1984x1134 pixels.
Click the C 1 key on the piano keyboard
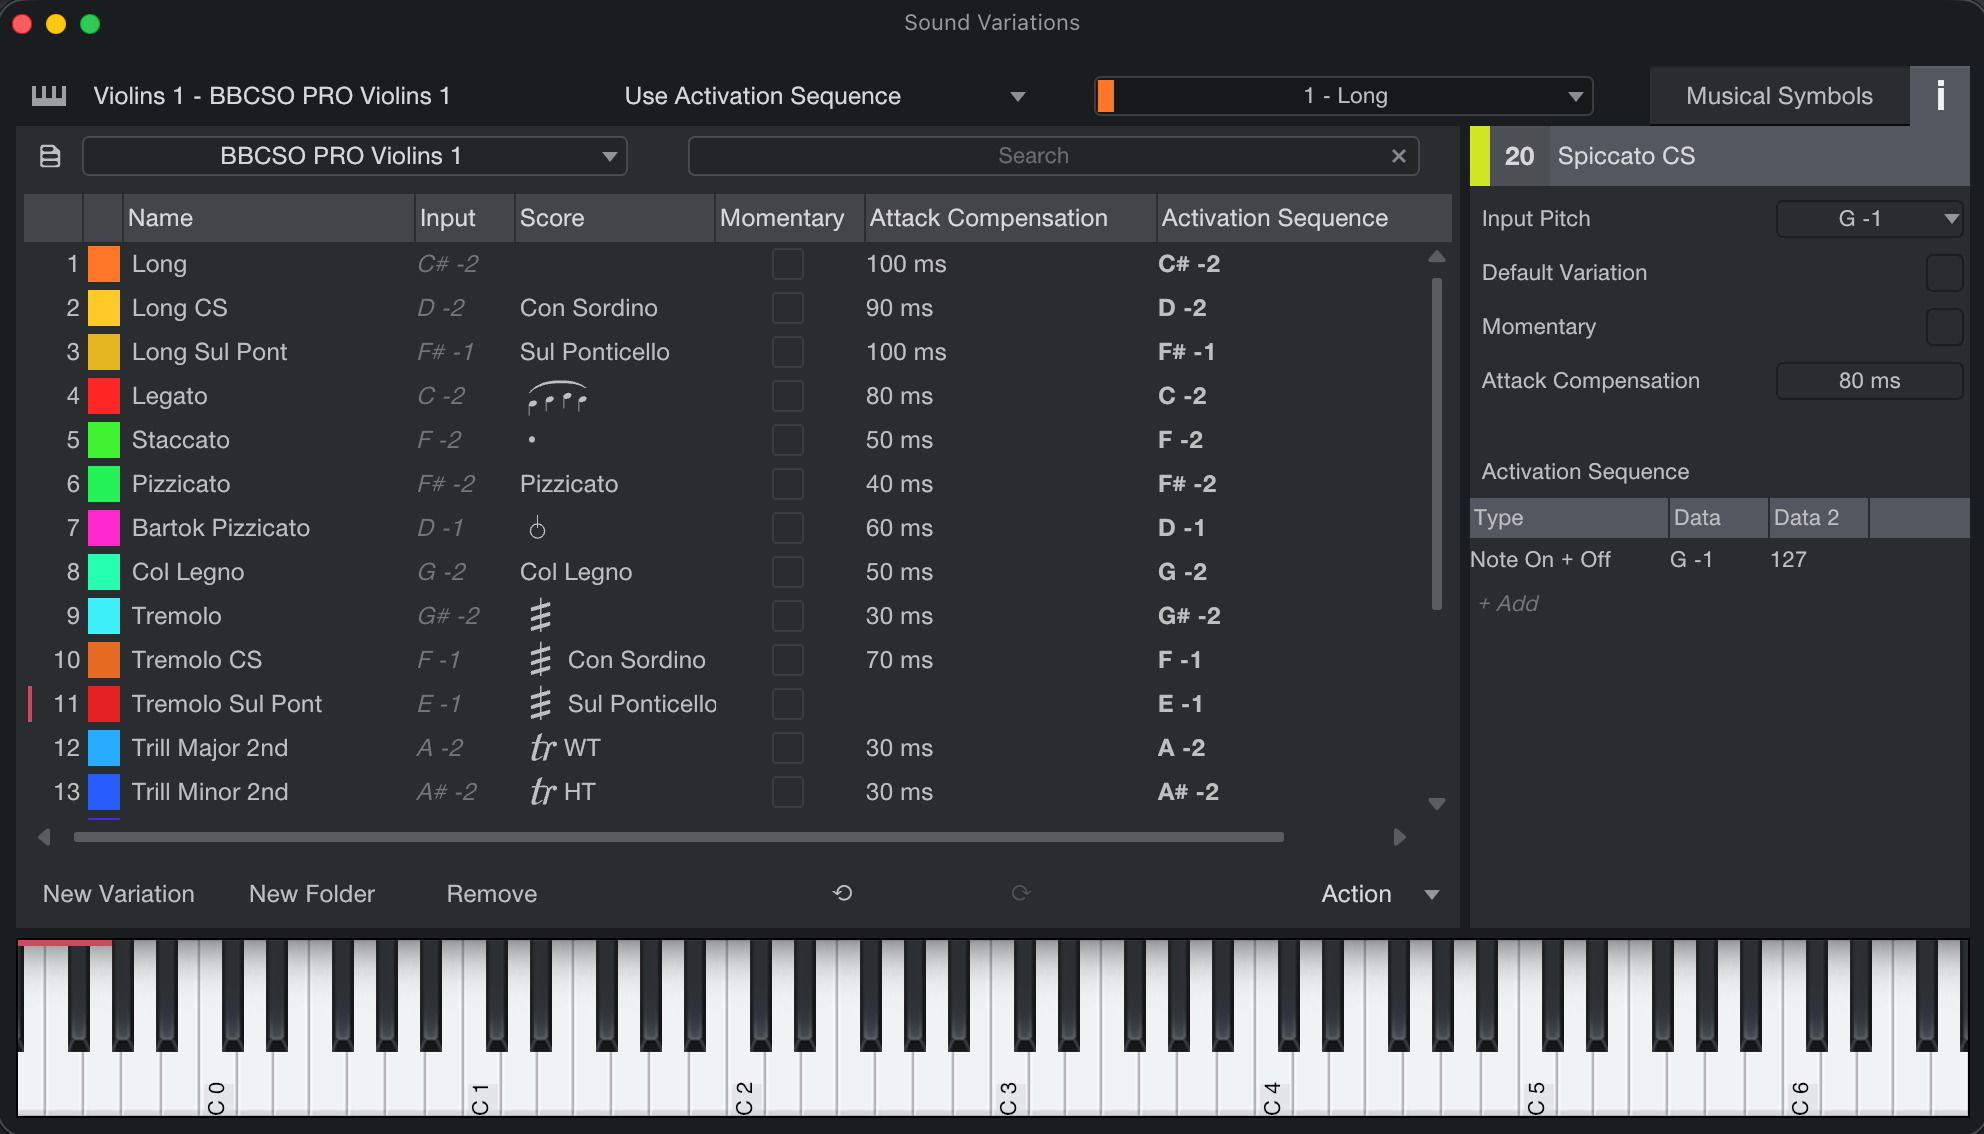pos(480,1075)
